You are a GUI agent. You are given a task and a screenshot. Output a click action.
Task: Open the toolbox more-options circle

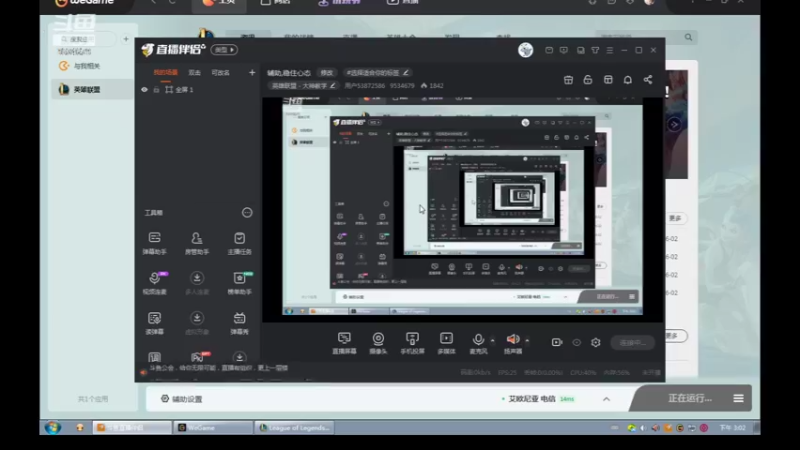click(247, 212)
